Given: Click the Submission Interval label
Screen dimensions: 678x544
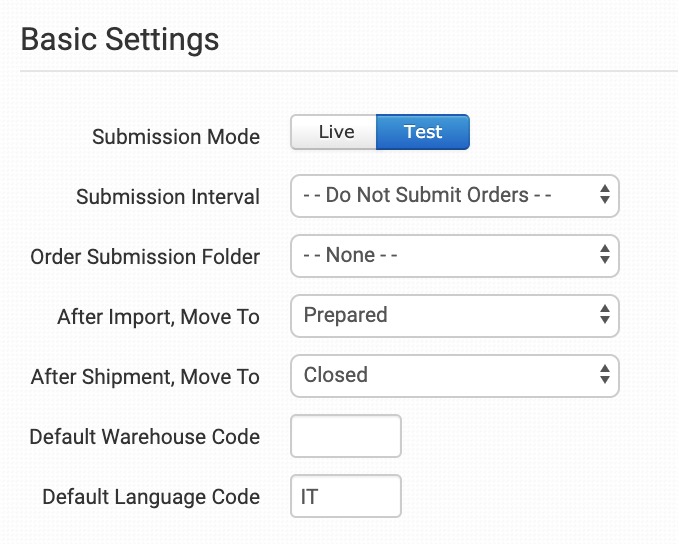Looking at the screenshot, I should click(x=168, y=197).
